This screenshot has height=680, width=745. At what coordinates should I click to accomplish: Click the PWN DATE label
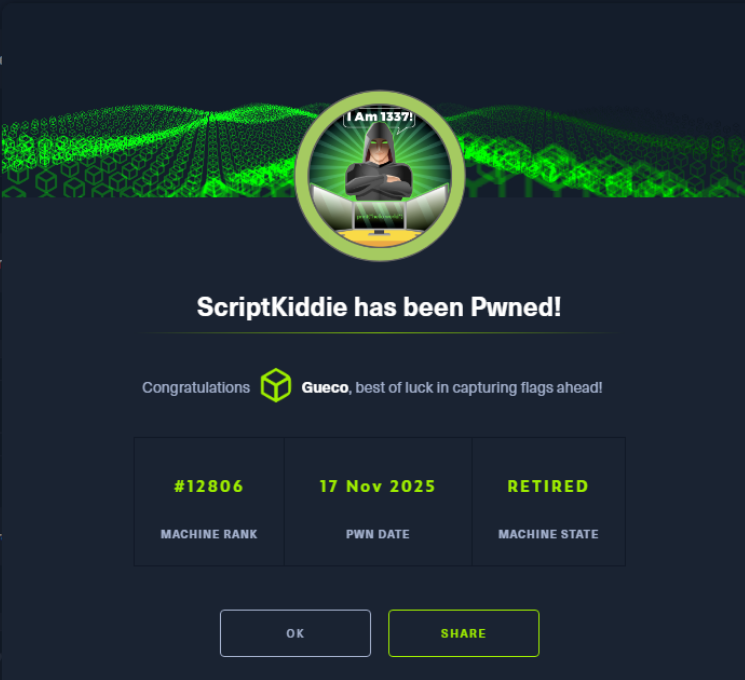pyautogui.click(x=378, y=534)
